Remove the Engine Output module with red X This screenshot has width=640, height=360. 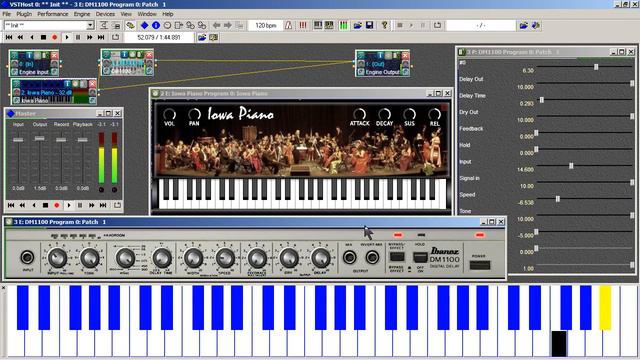(x=405, y=56)
